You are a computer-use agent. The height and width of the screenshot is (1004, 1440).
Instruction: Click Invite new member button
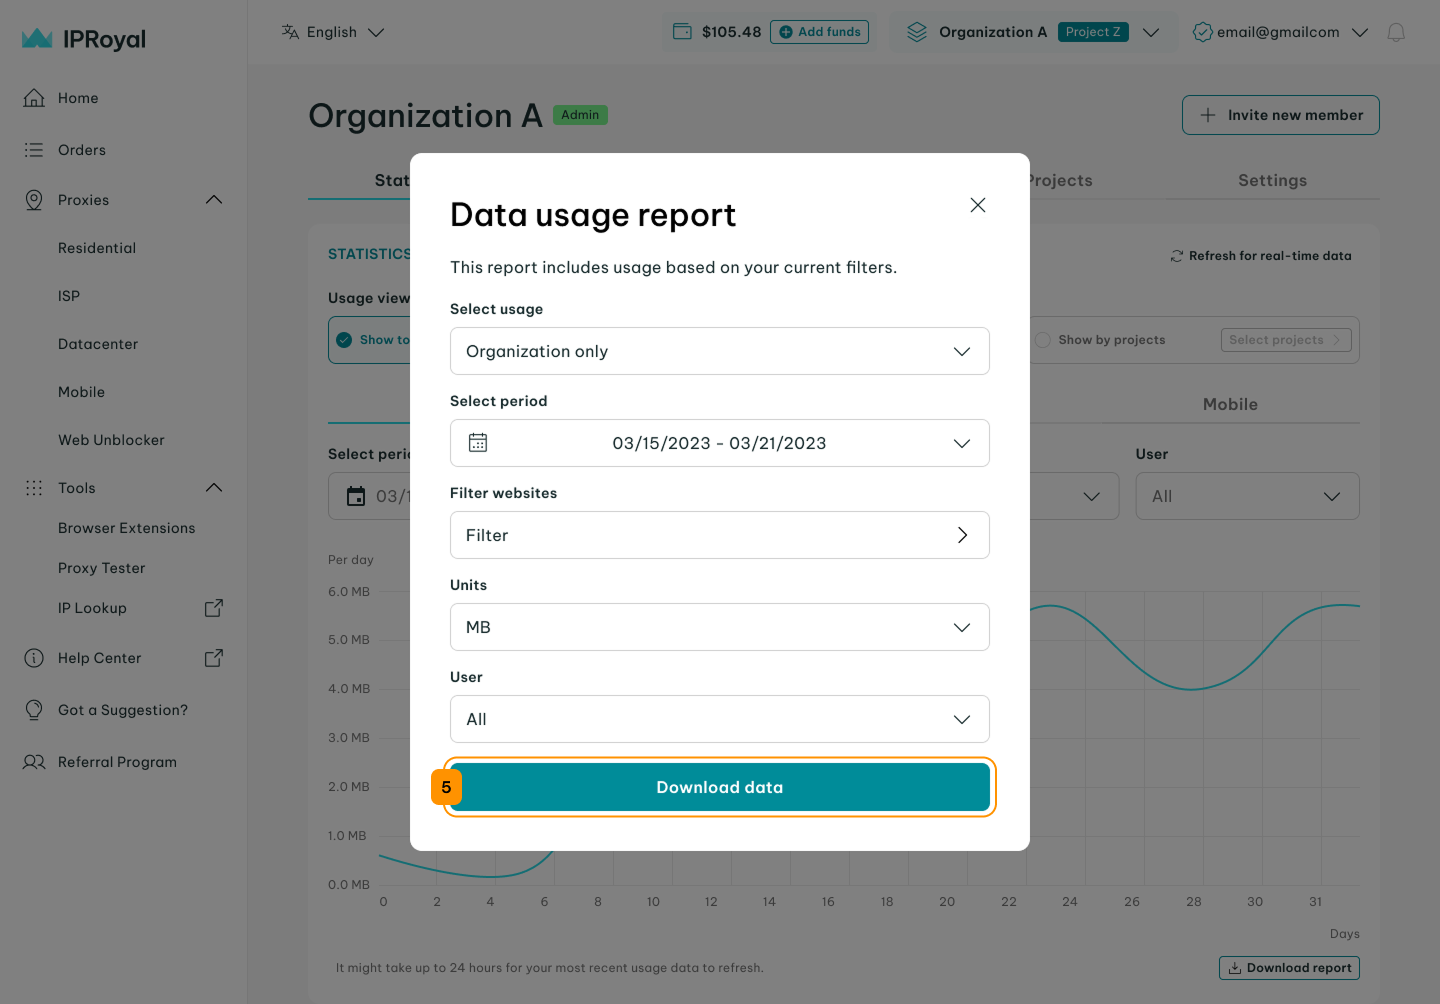click(1280, 115)
